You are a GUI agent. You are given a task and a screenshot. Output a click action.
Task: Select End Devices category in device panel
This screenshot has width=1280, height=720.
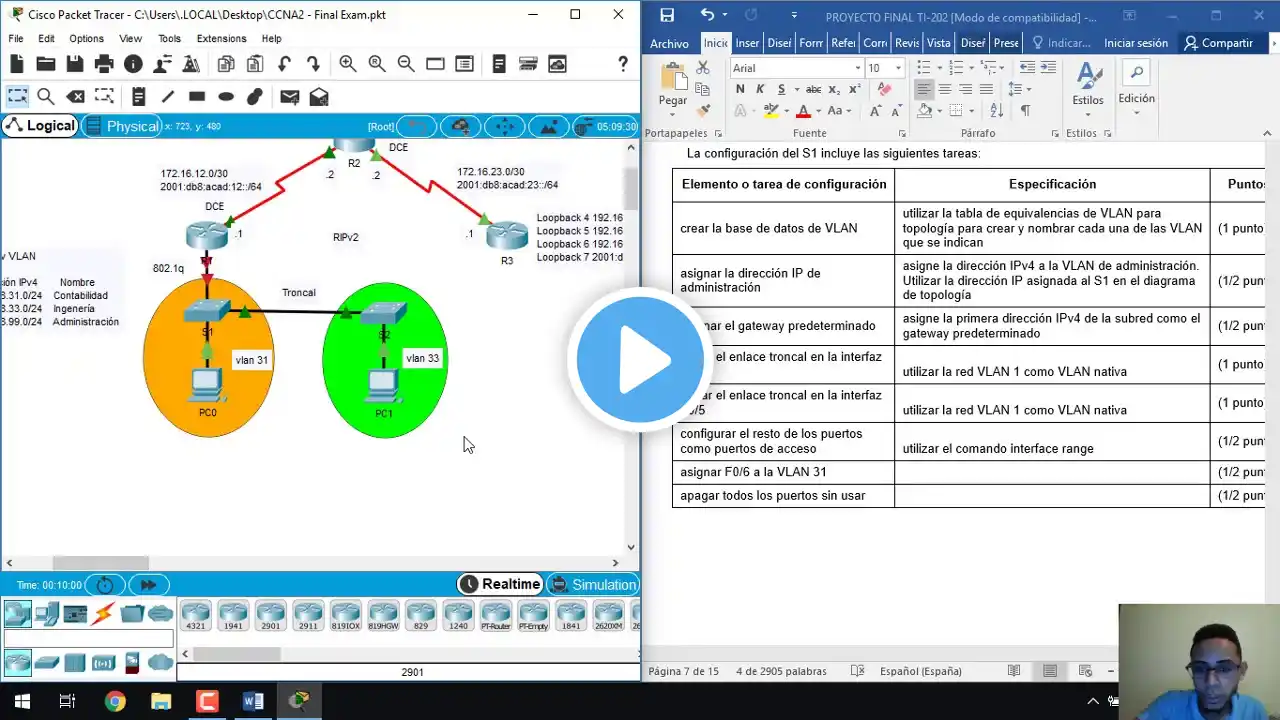(x=46, y=613)
